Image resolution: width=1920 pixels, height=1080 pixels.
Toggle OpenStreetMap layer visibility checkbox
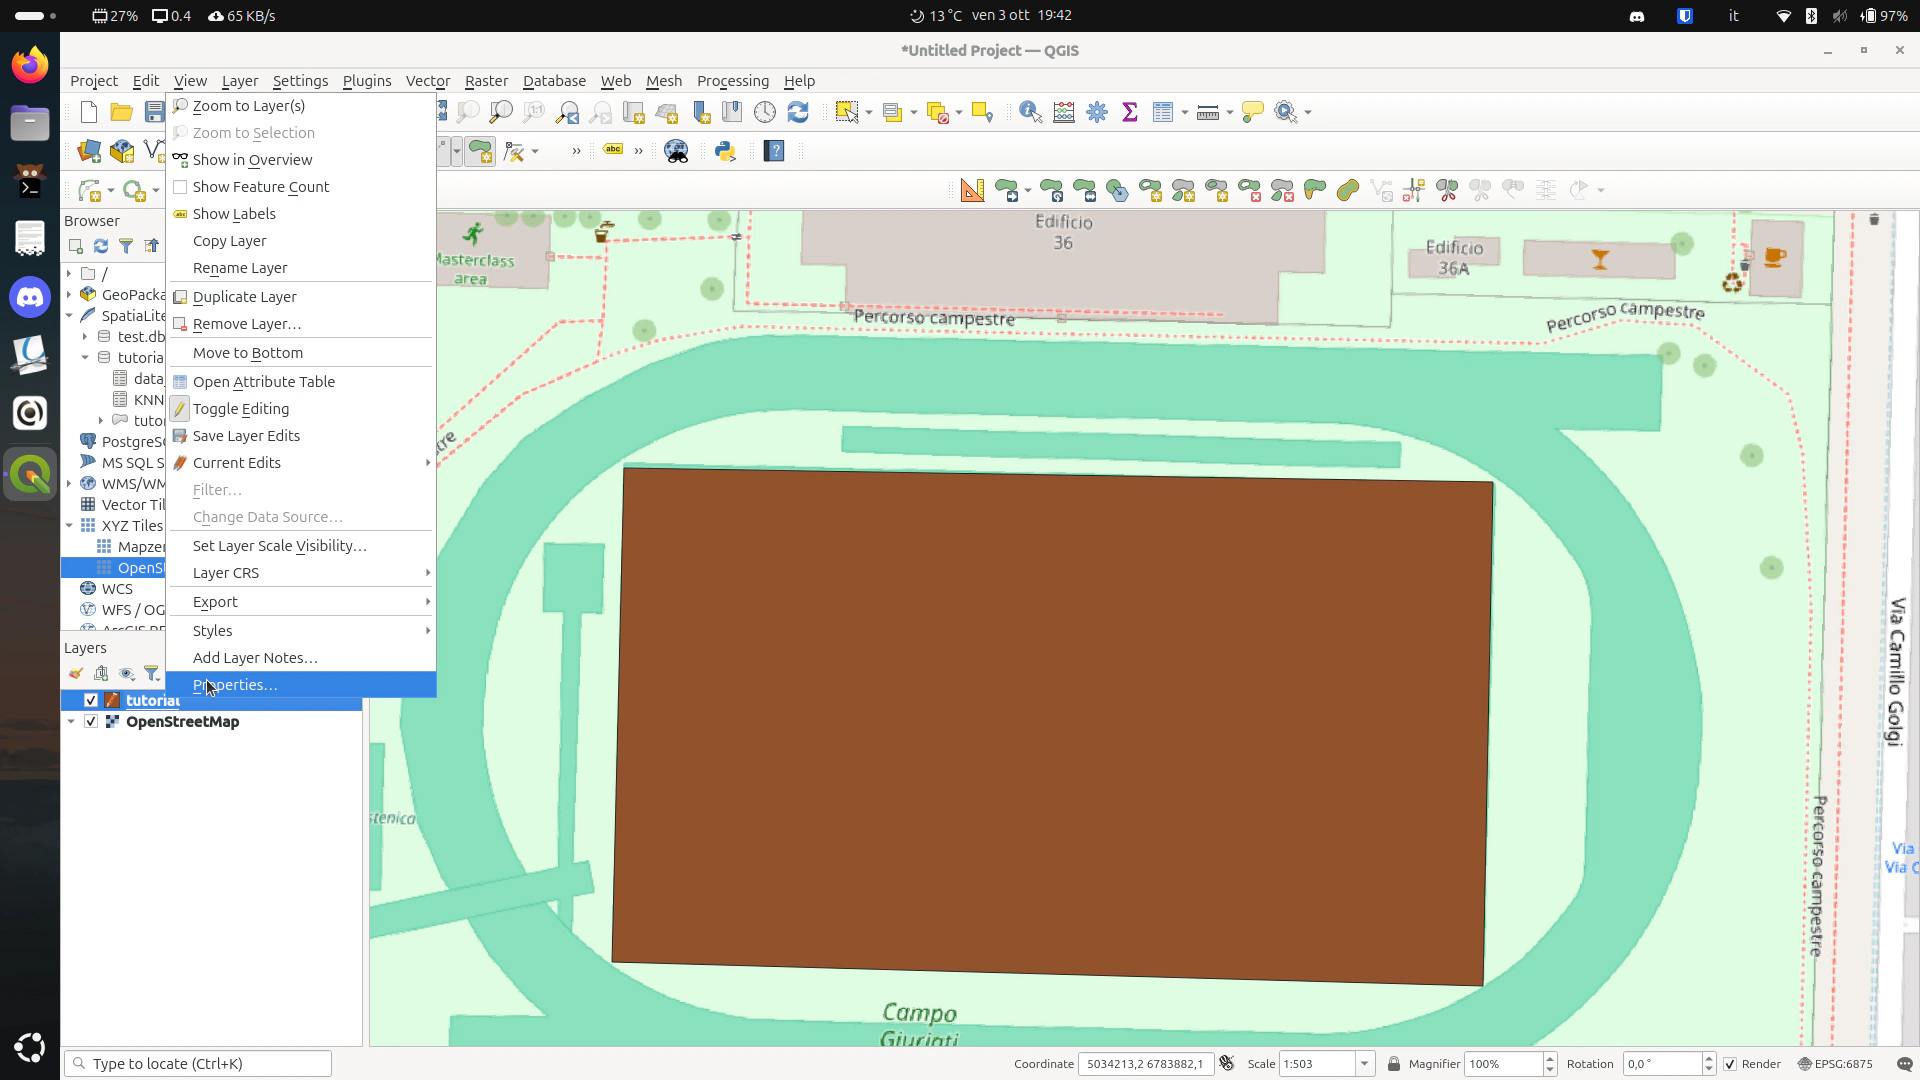pos(91,721)
